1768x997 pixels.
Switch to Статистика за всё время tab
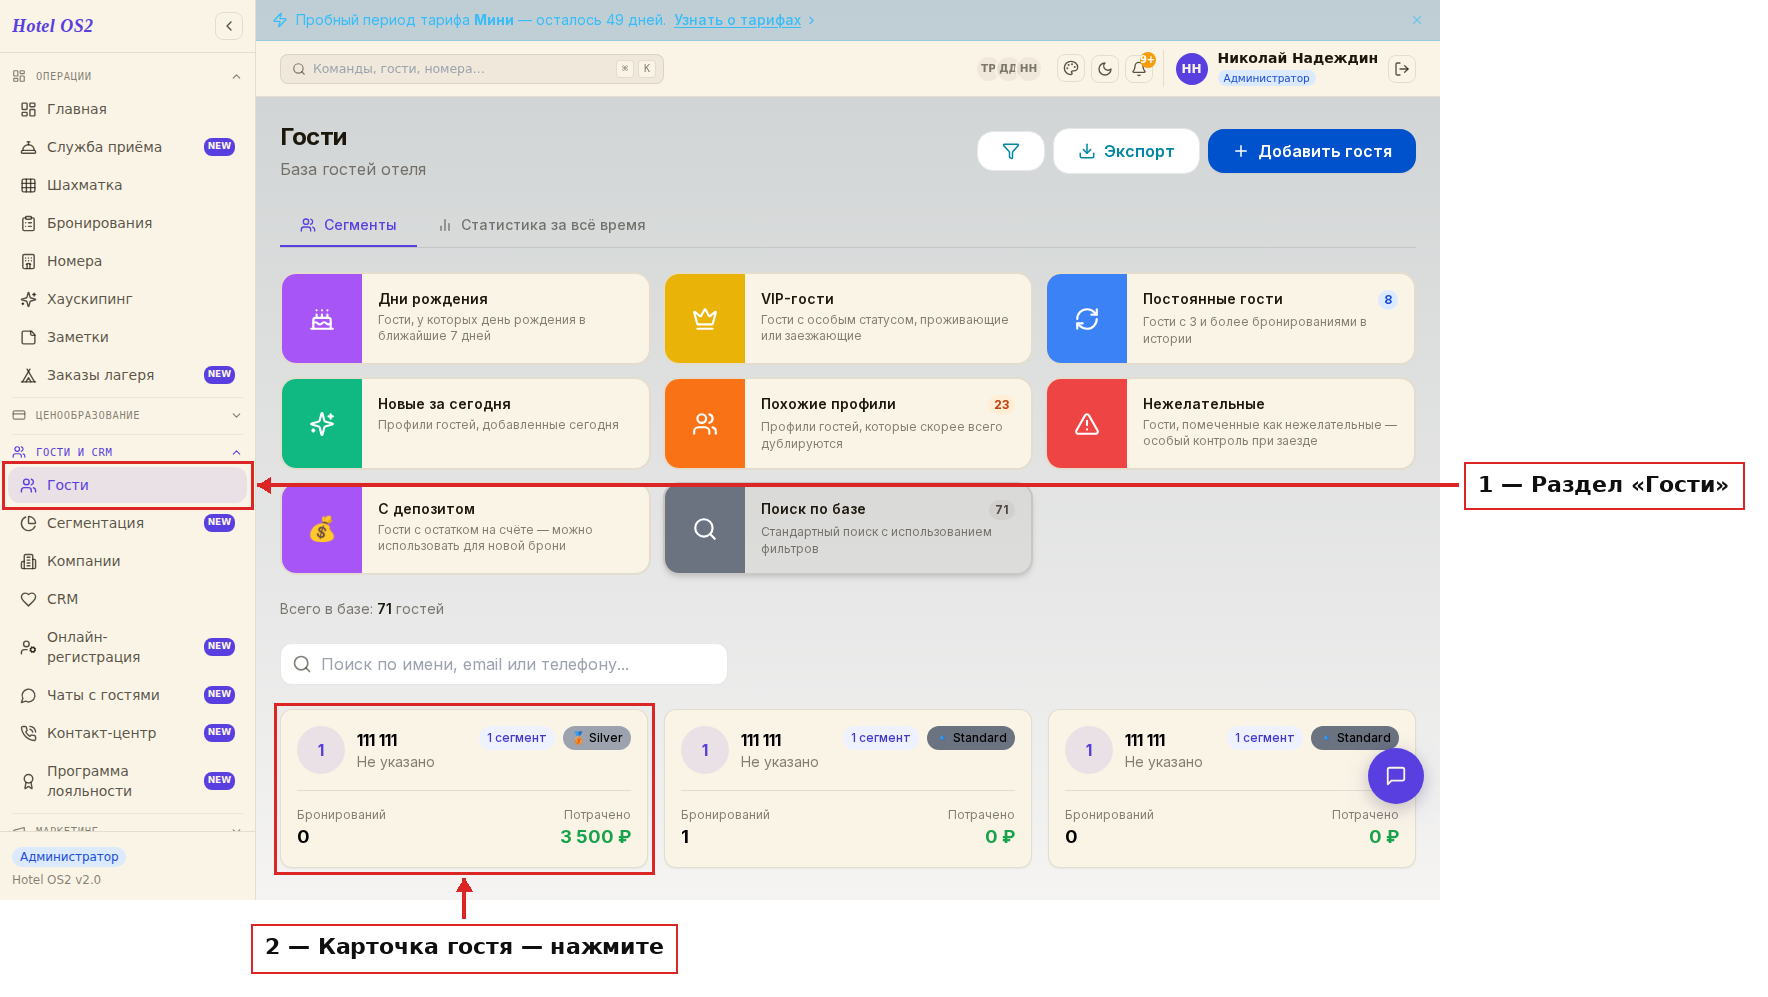pyautogui.click(x=542, y=225)
